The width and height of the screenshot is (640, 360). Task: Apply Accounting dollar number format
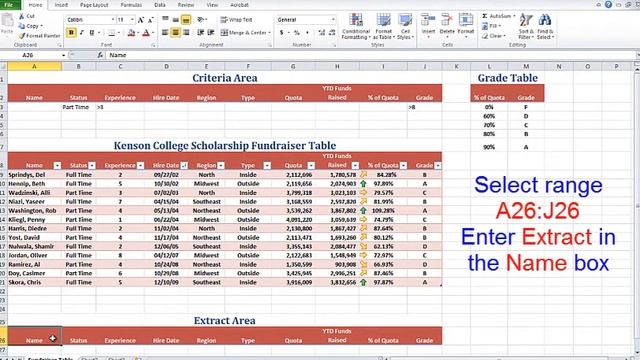click(x=281, y=32)
